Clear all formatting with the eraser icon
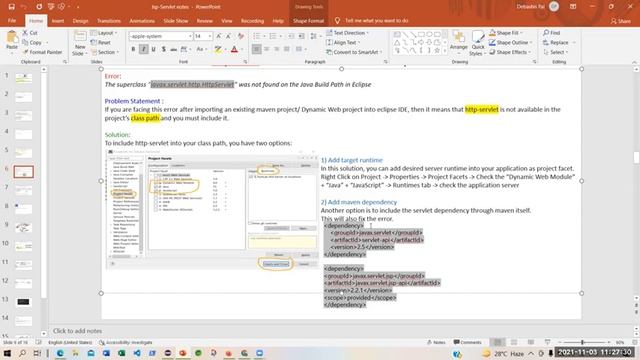640x360 pixels. pos(241,36)
